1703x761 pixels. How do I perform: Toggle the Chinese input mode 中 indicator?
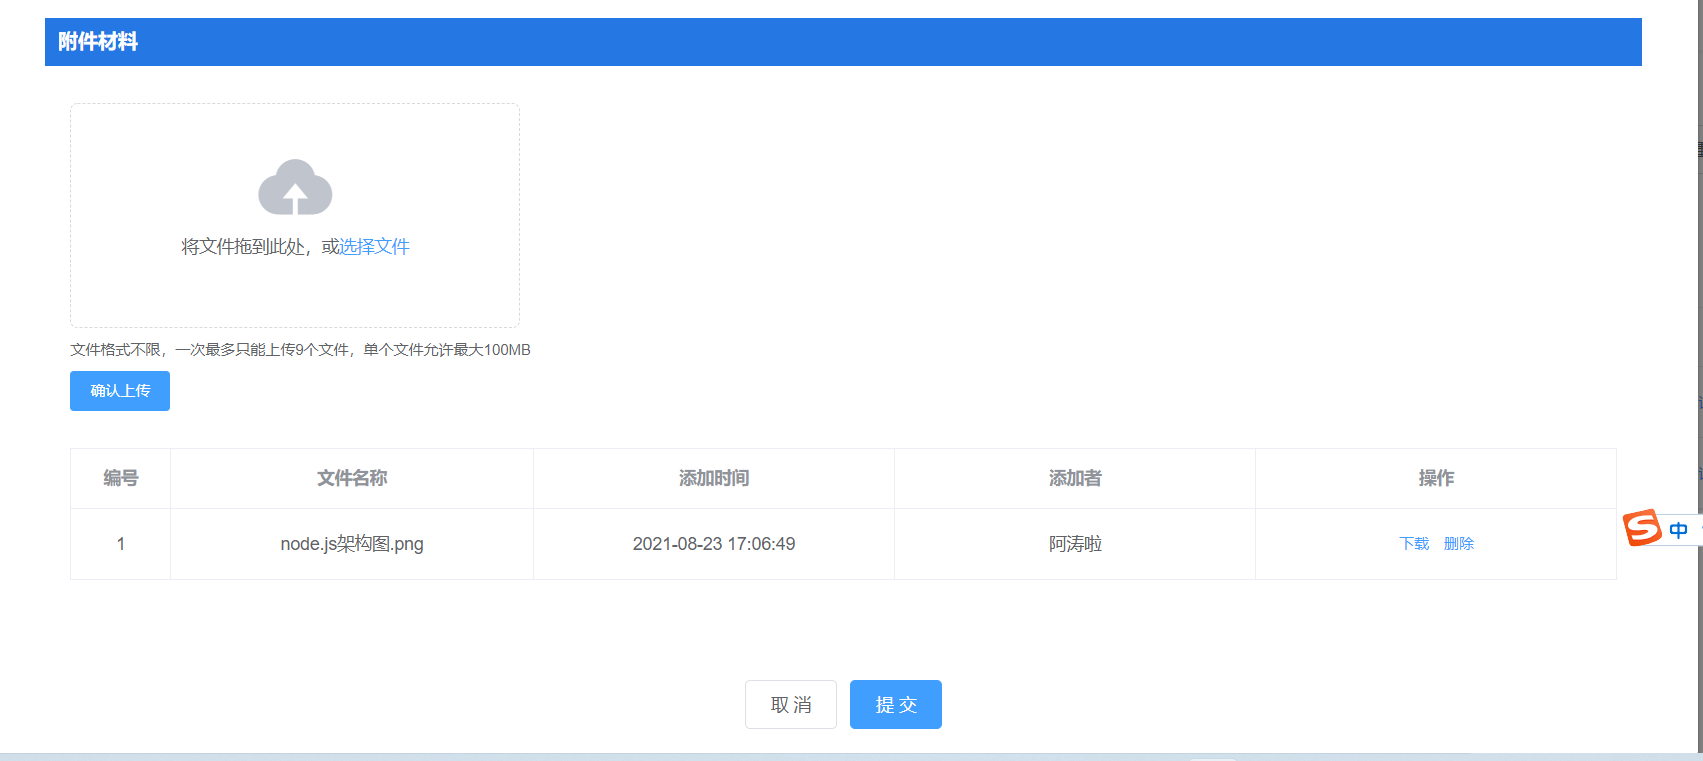(1679, 530)
